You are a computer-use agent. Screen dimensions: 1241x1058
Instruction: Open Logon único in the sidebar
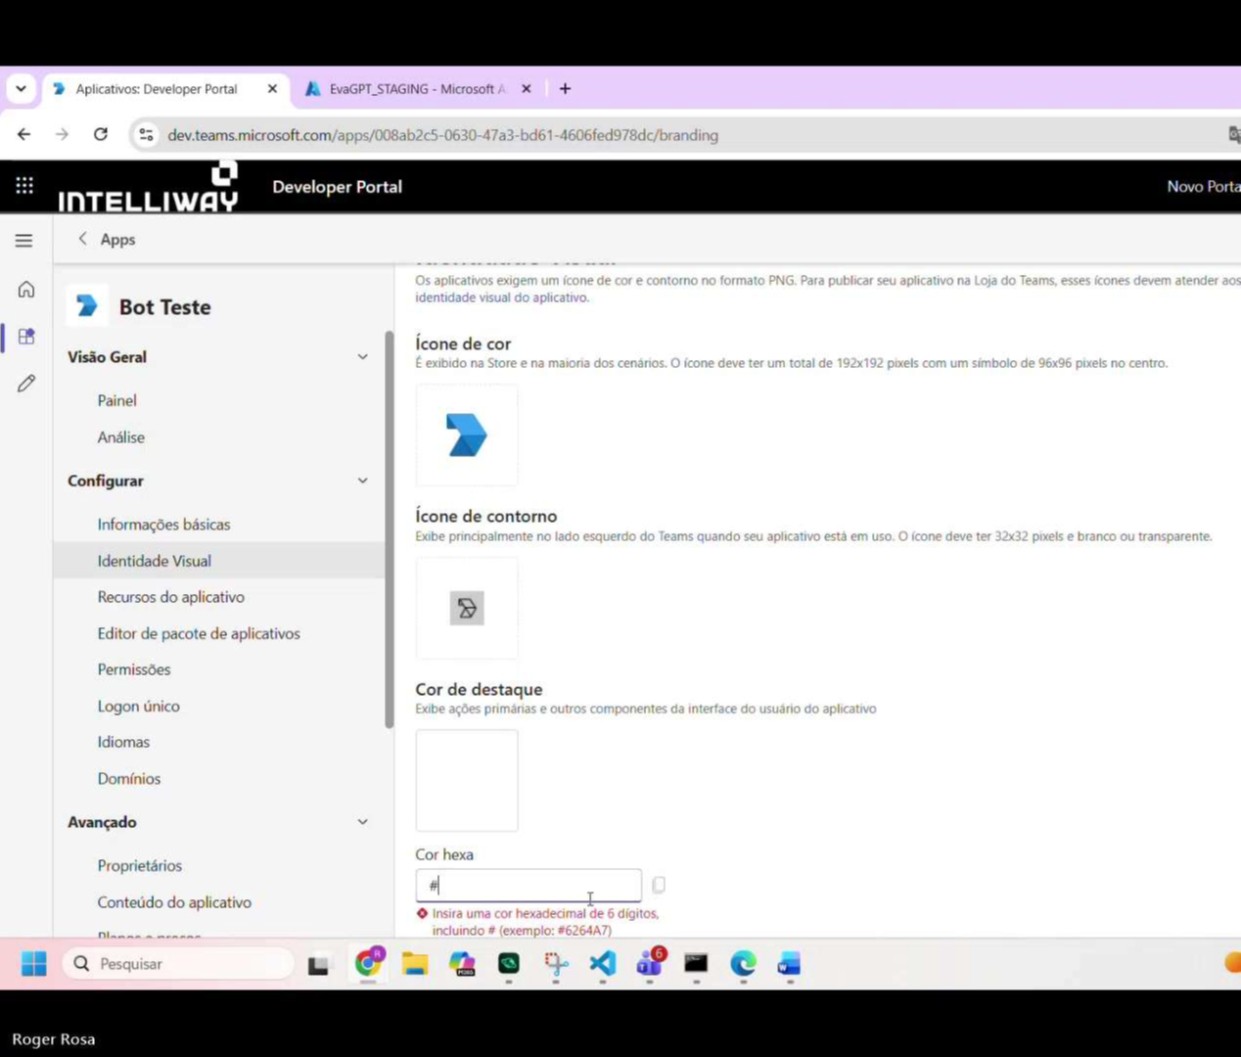tap(139, 706)
